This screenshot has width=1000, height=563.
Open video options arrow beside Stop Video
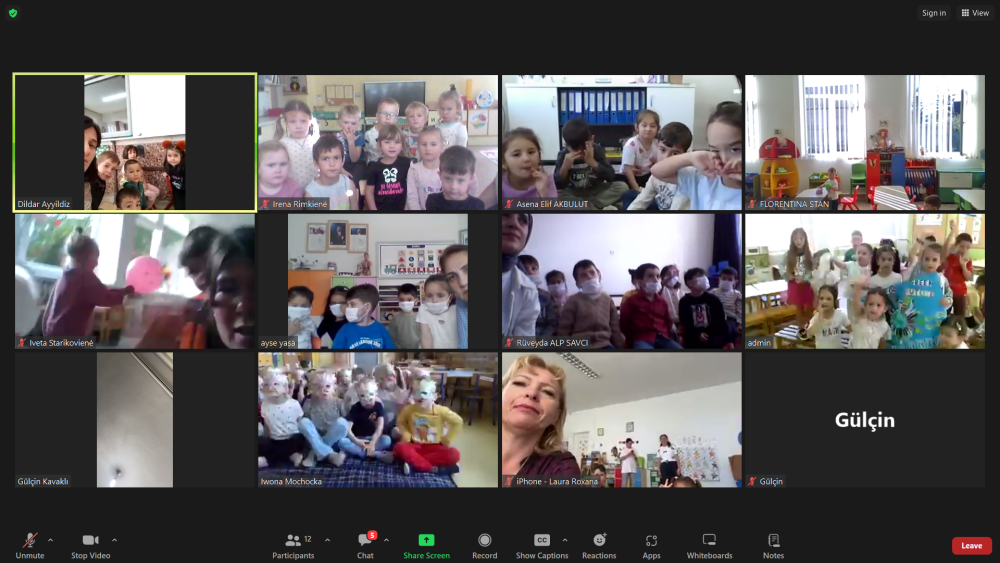point(114,540)
